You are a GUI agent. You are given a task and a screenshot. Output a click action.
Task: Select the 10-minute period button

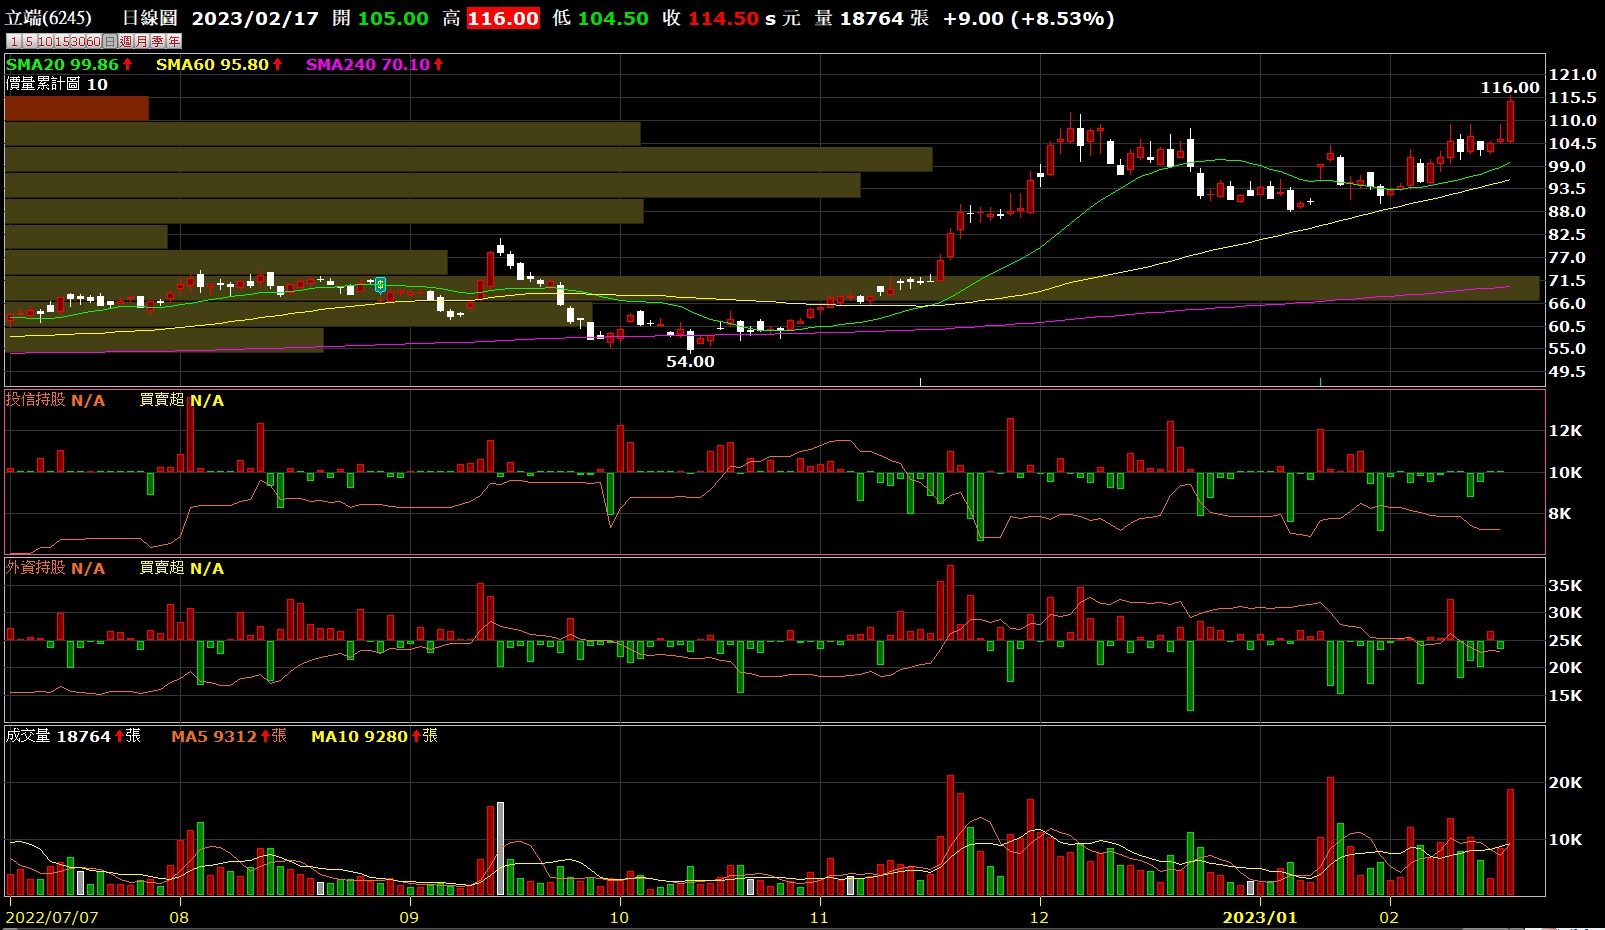[46, 41]
